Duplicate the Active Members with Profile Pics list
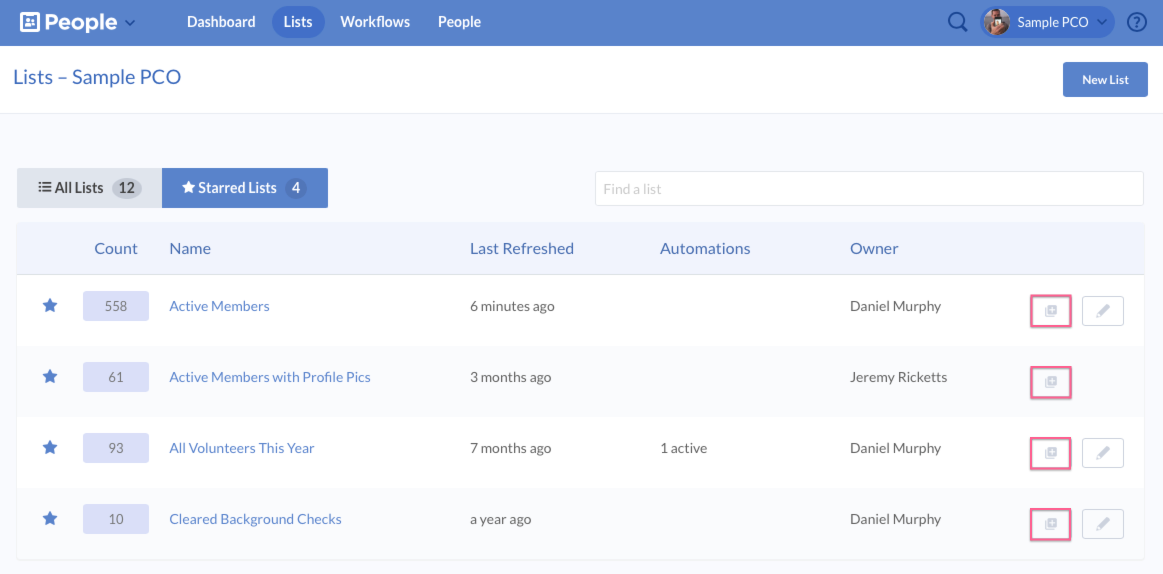Screen dimensions: 1163x574 [x=1051, y=382]
